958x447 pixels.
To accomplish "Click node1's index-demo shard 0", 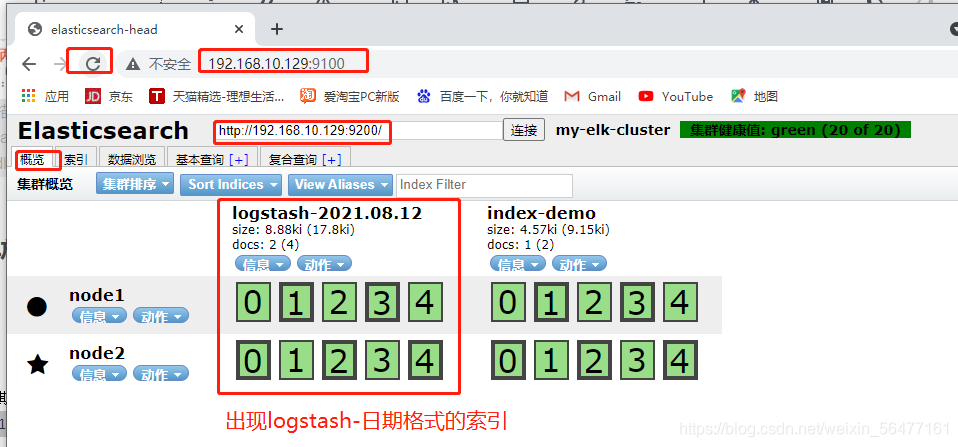I will [508, 302].
